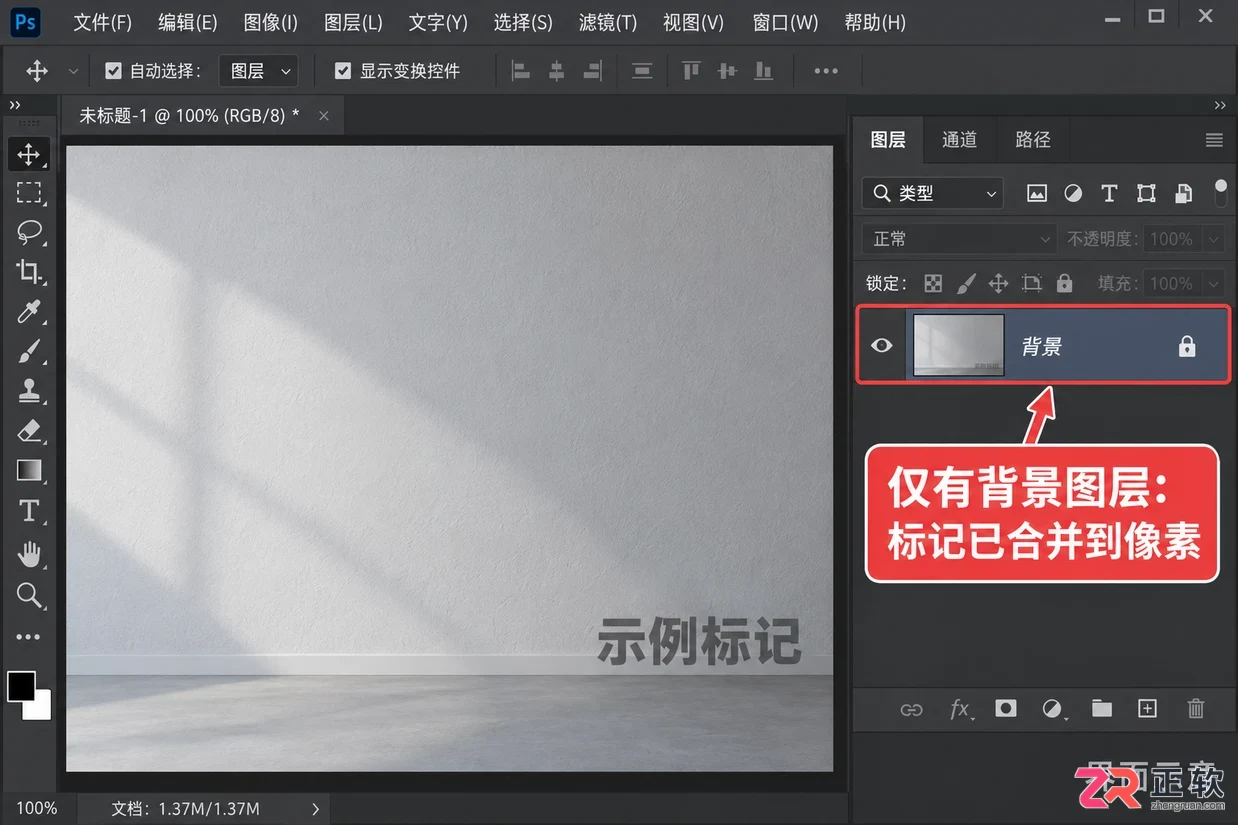The width and height of the screenshot is (1238, 825).
Task: Select the Zoom tool
Action: [x=29, y=596]
